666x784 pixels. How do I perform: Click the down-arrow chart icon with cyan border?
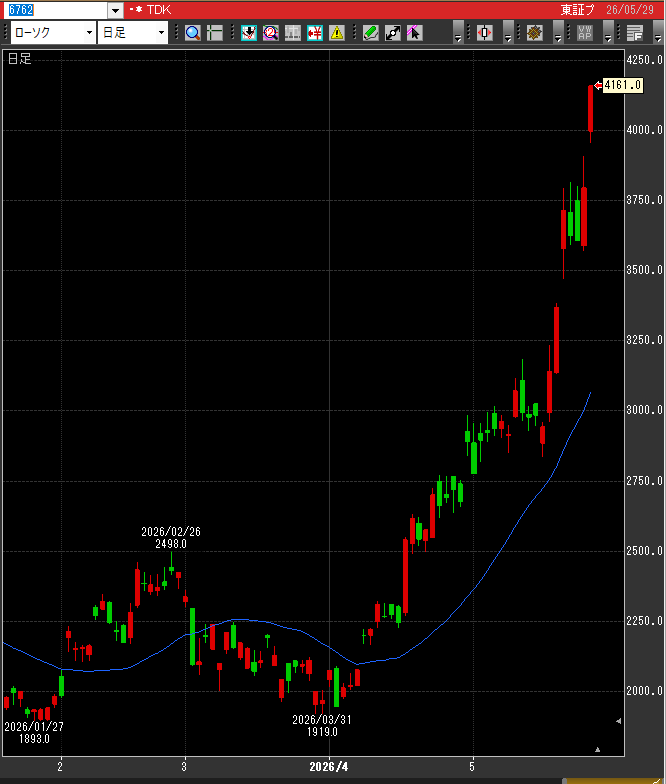point(248,33)
